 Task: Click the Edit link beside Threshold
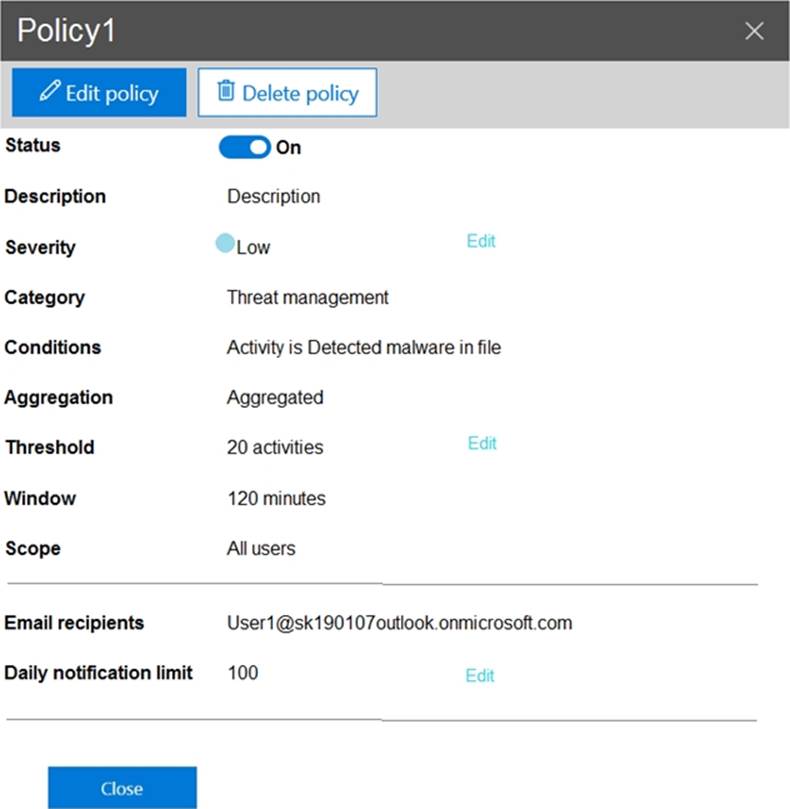pyautogui.click(x=482, y=443)
